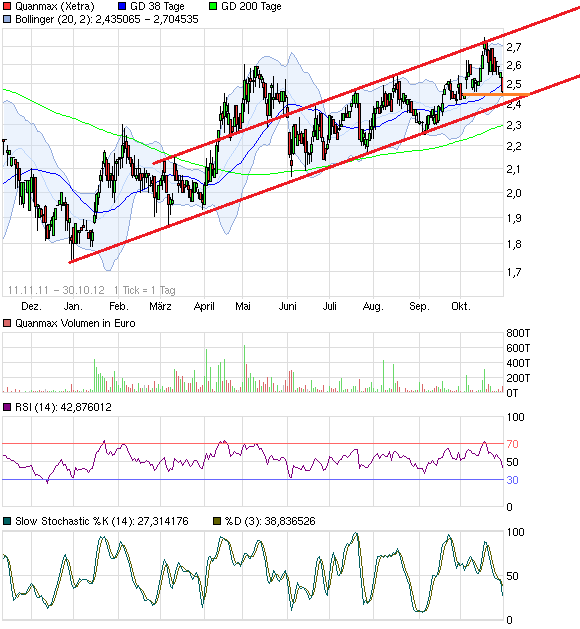580x629 pixels.
Task: Click the '%D (3): 38,836526' label
Action: 270,521
